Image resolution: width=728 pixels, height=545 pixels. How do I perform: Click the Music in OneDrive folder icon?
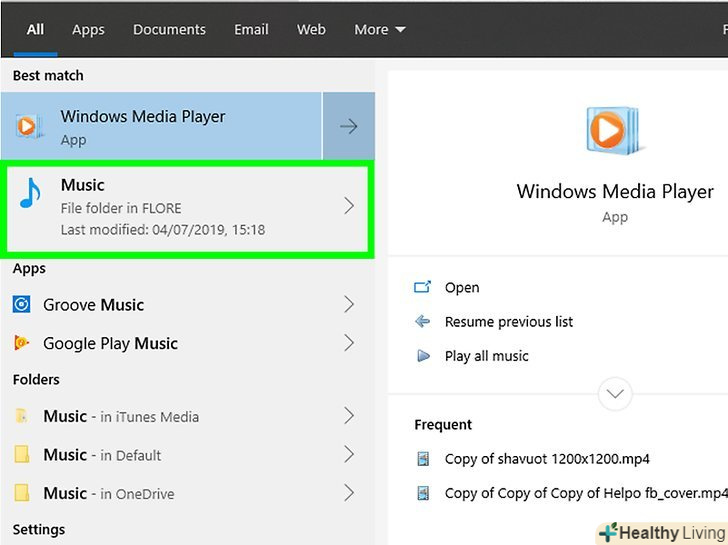[22, 493]
